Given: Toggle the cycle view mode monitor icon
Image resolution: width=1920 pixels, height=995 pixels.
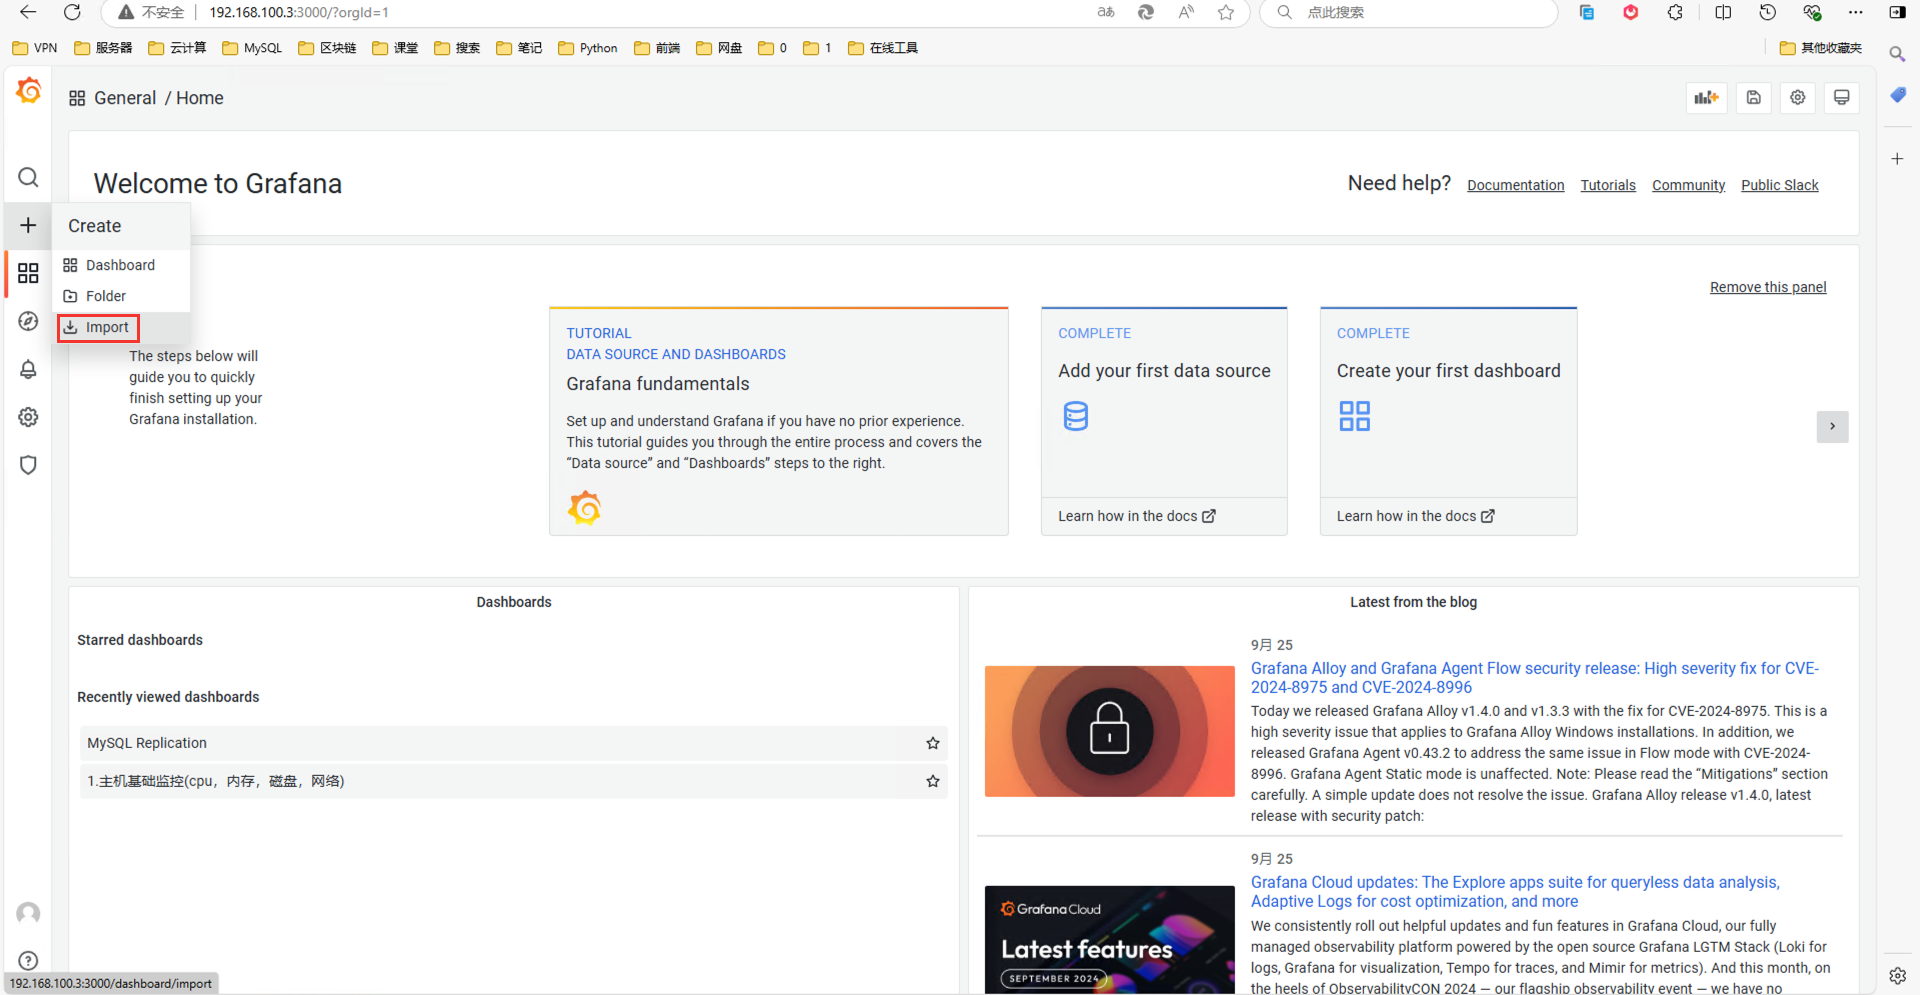Looking at the screenshot, I should point(1842,98).
